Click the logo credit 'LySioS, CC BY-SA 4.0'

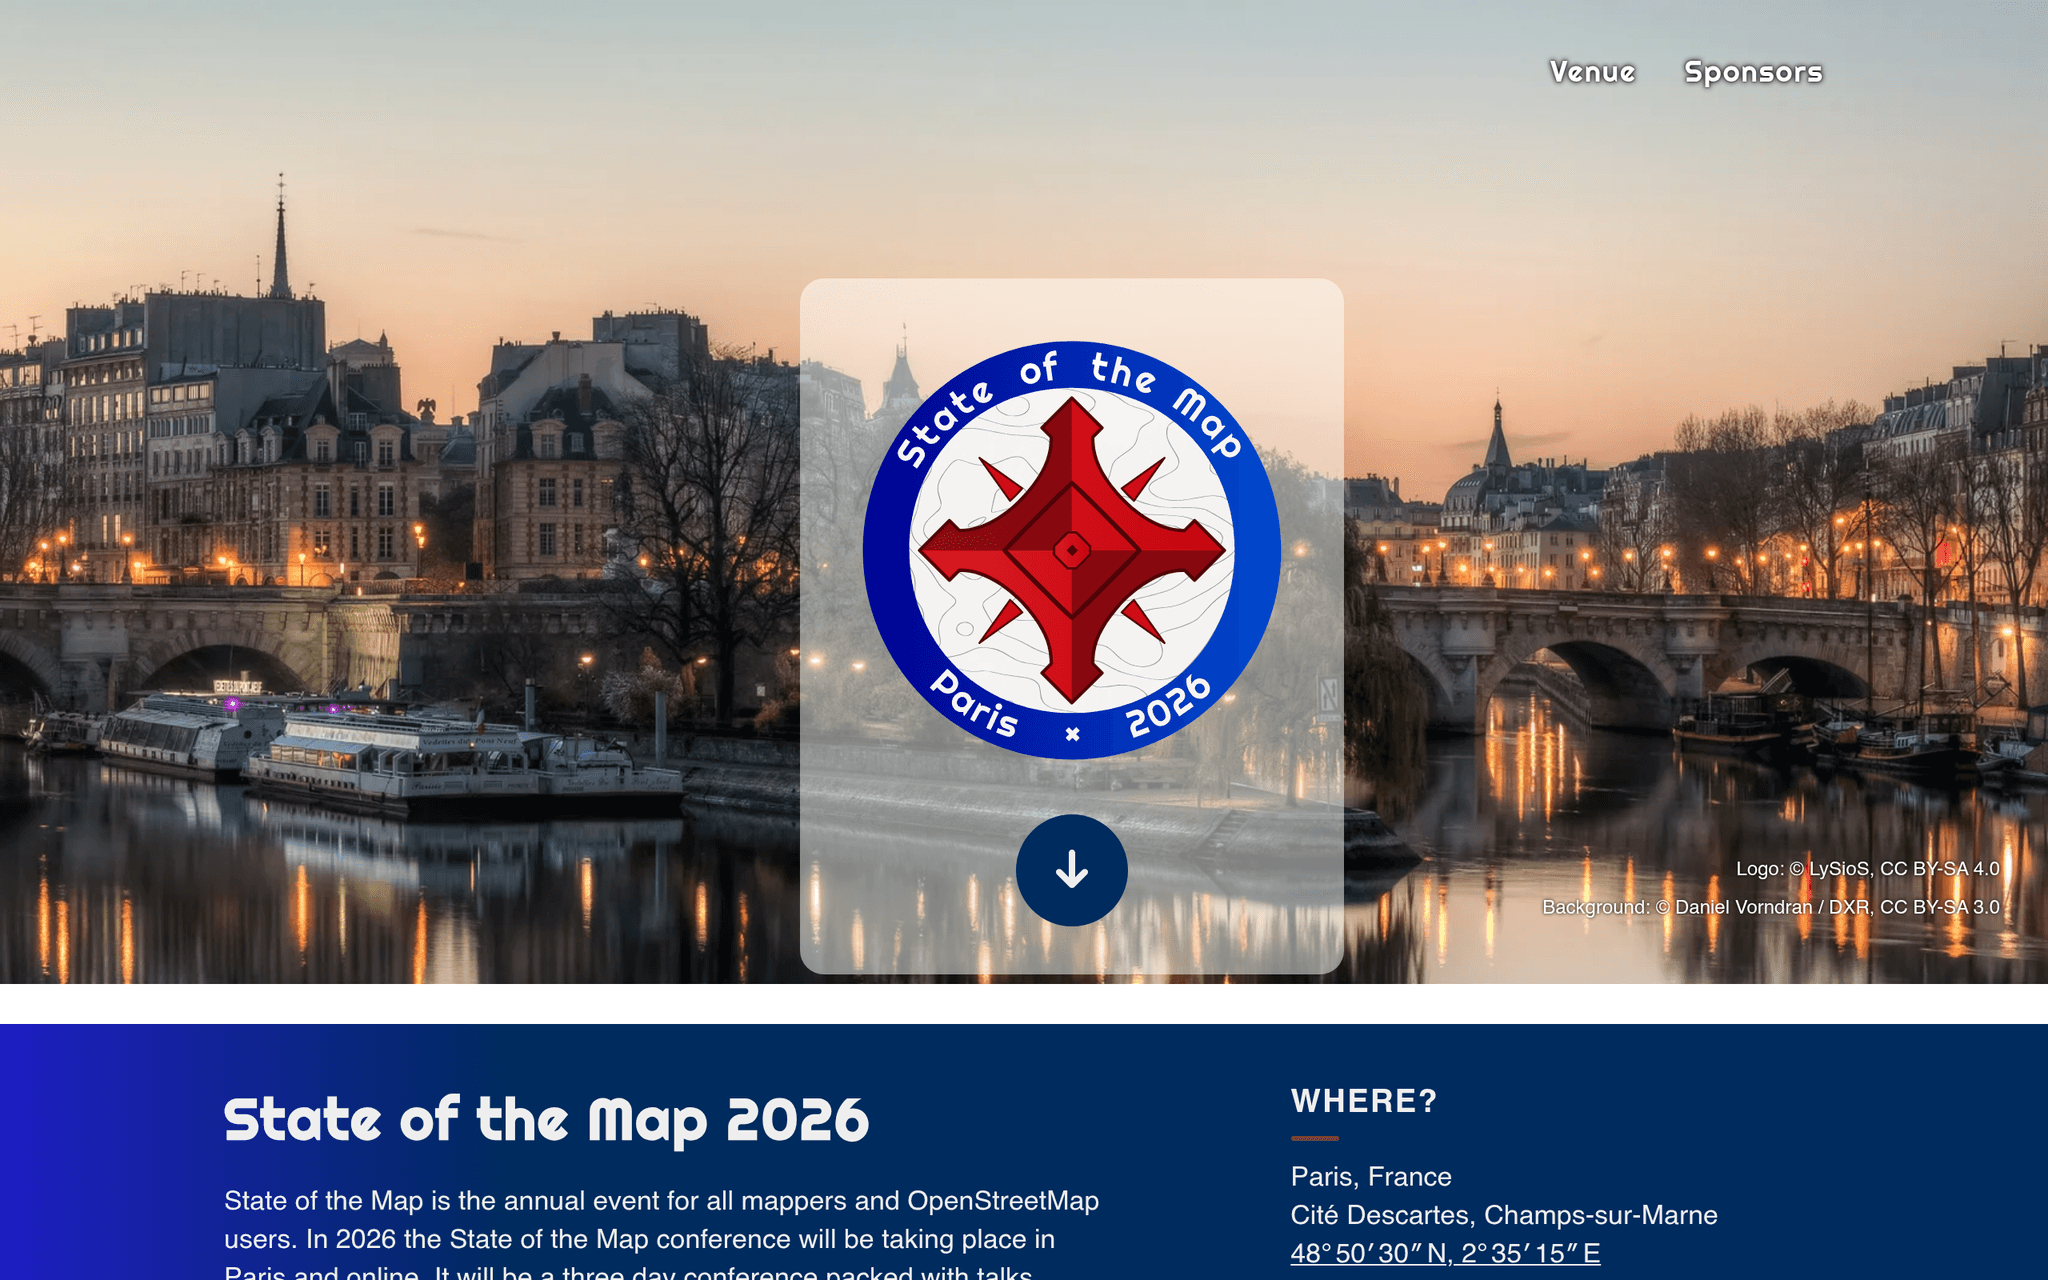click(x=1903, y=869)
